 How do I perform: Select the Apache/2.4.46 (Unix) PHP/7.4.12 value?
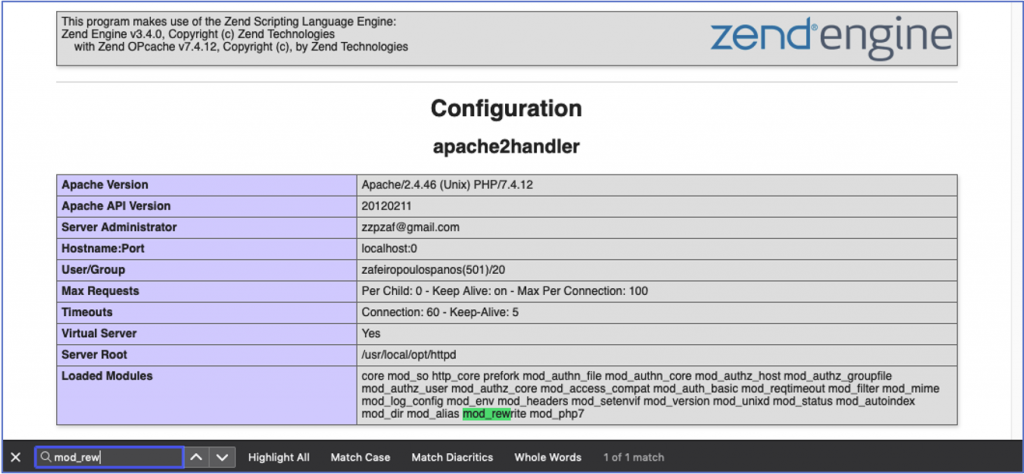[447, 185]
